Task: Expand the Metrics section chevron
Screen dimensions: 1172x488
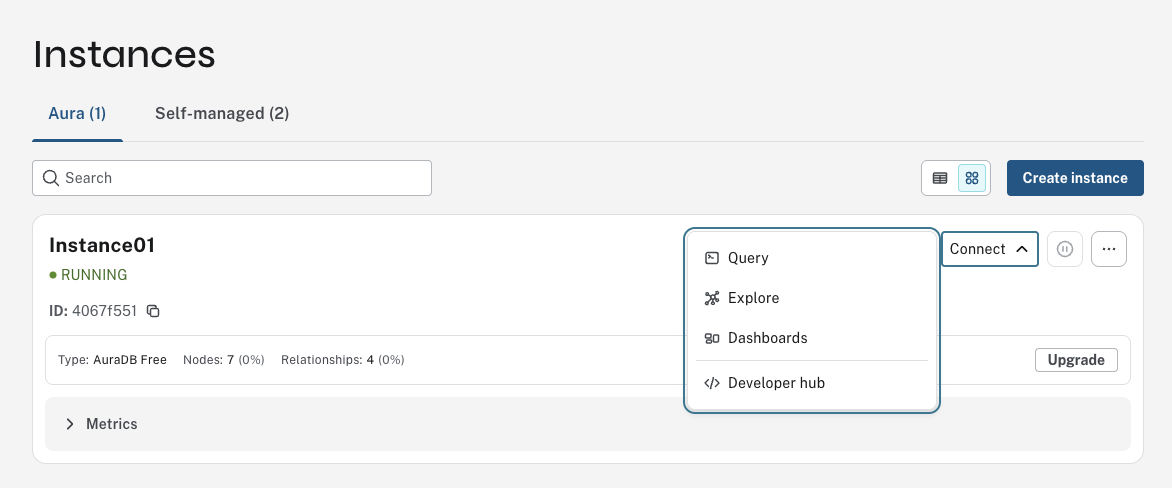Action: point(70,424)
